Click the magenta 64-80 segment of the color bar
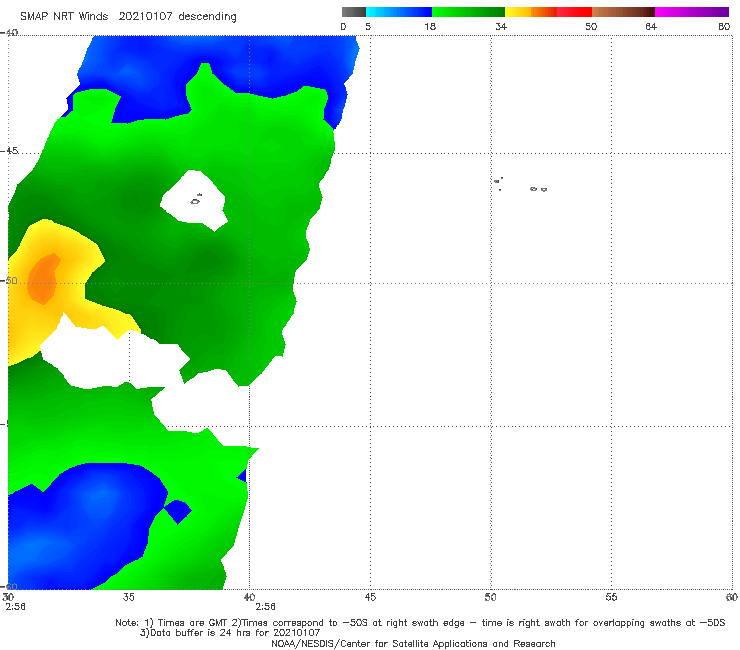This screenshot has width=740, height=650. [x=692, y=12]
